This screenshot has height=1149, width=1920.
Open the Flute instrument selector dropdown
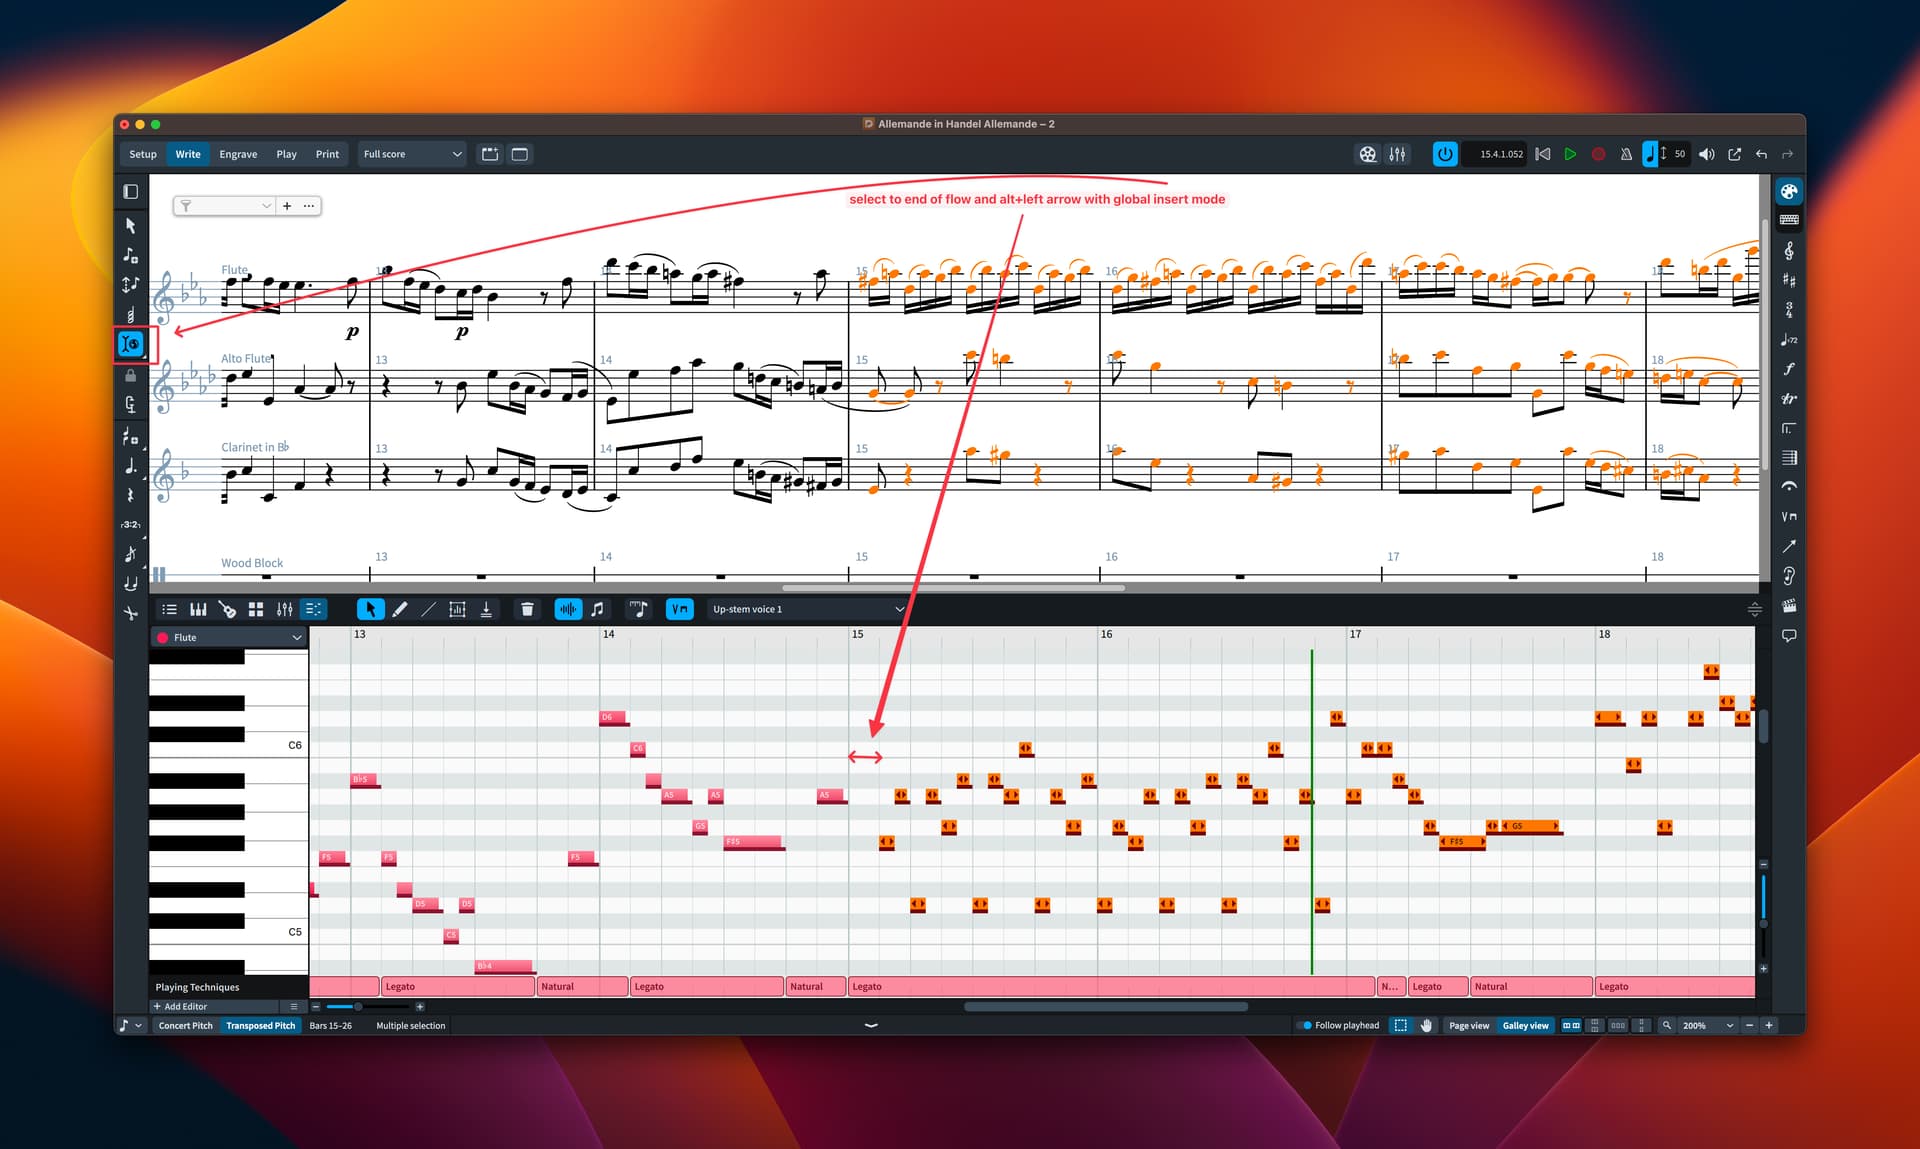(x=229, y=637)
